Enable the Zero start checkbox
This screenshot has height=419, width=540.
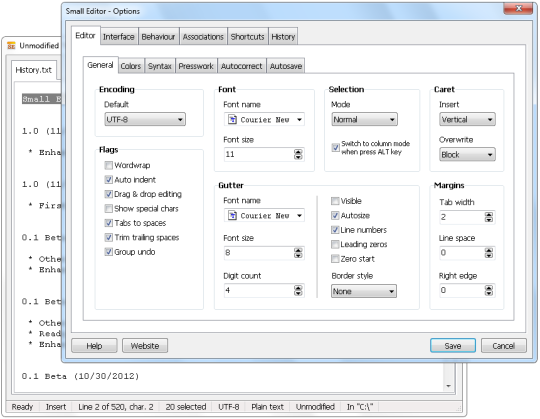[x=335, y=259]
